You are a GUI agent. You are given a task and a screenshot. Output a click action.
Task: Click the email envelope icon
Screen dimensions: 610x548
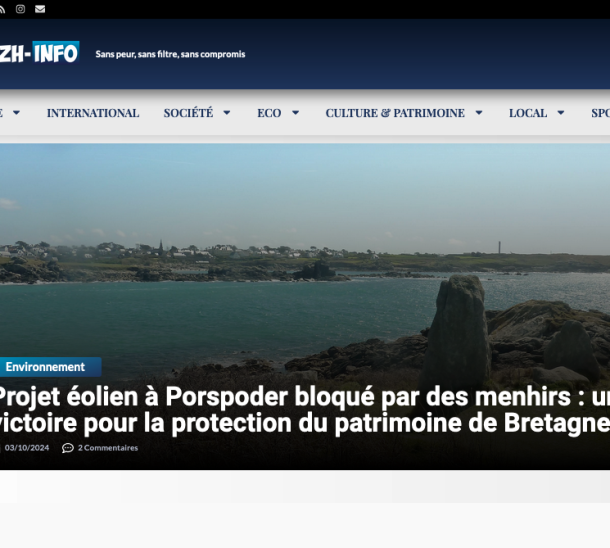click(x=40, y=9)
